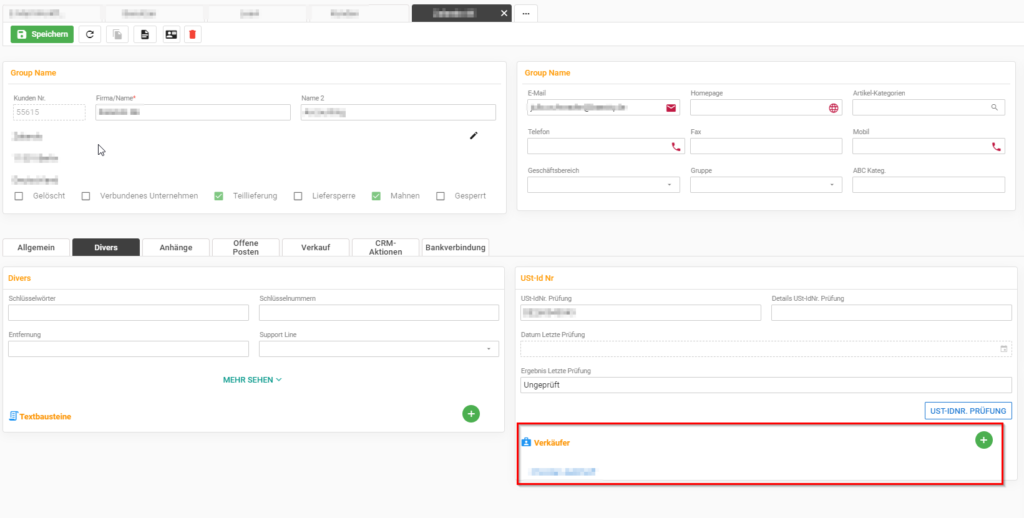Viewport: 1024px width, 518px height.
Task: Click the Schlüsselwörter input field
Action: [129, 313]
